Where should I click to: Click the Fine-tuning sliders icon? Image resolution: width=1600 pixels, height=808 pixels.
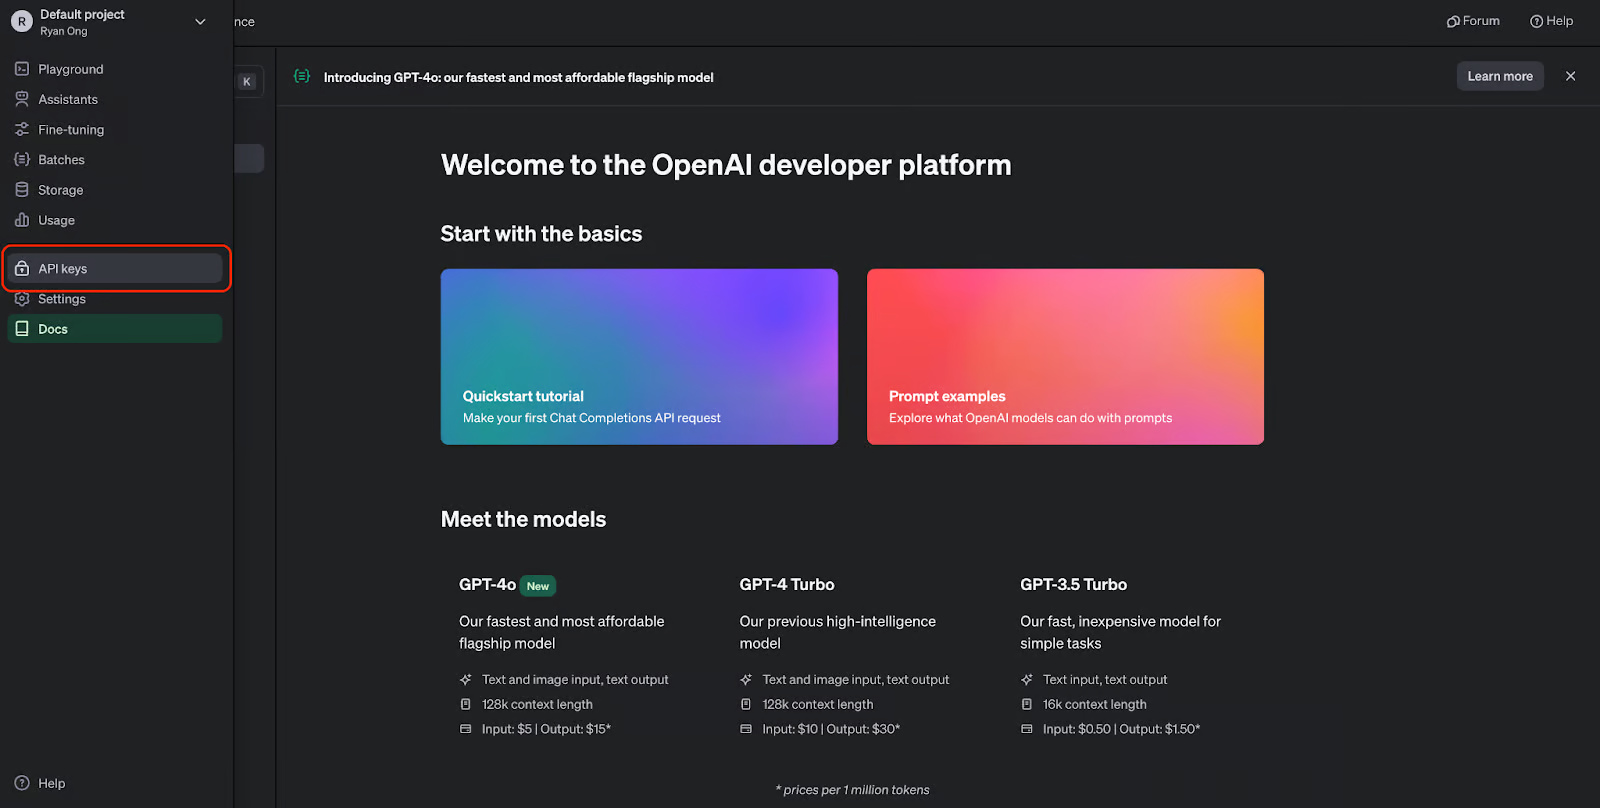click(22, 129)
